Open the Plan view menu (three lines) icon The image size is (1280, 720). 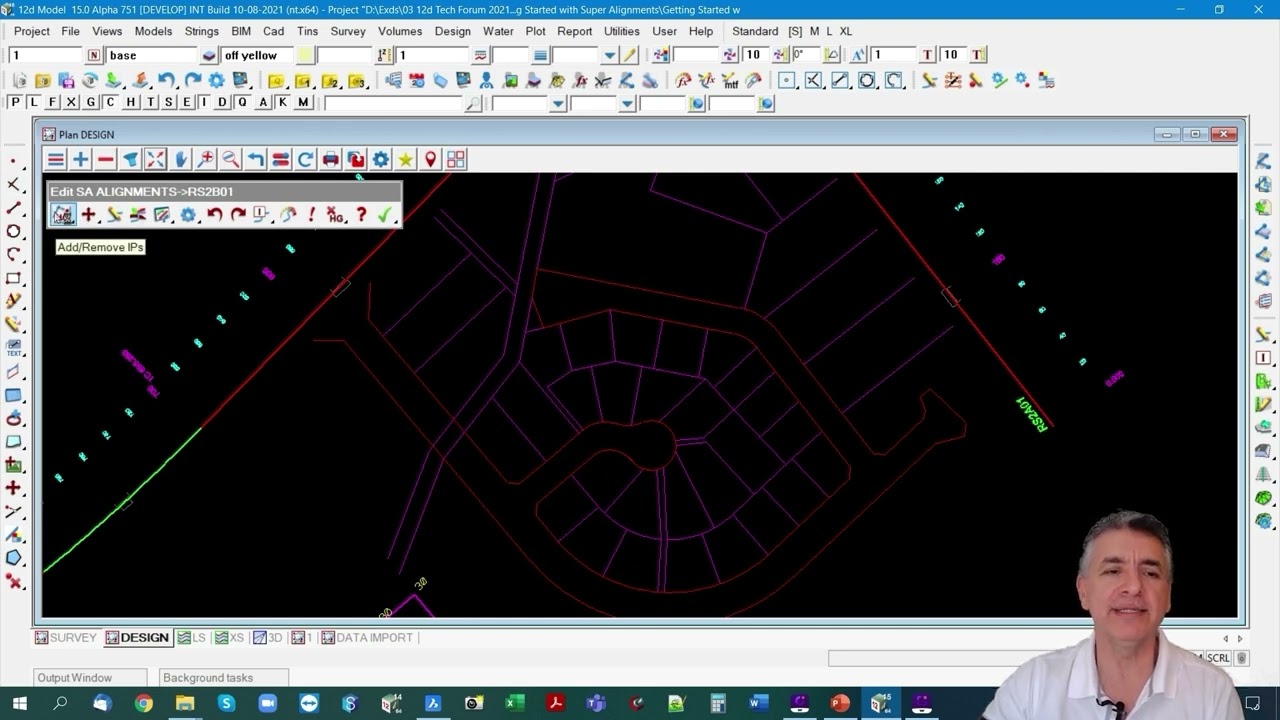56,160
